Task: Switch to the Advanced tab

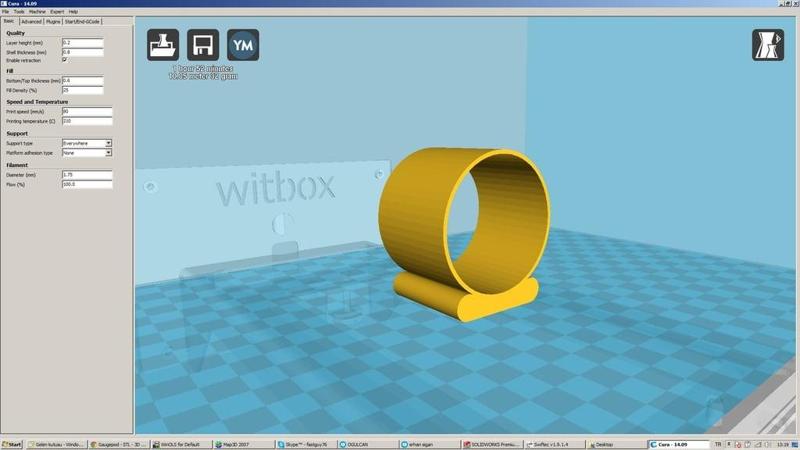Action: pos(31,21)
